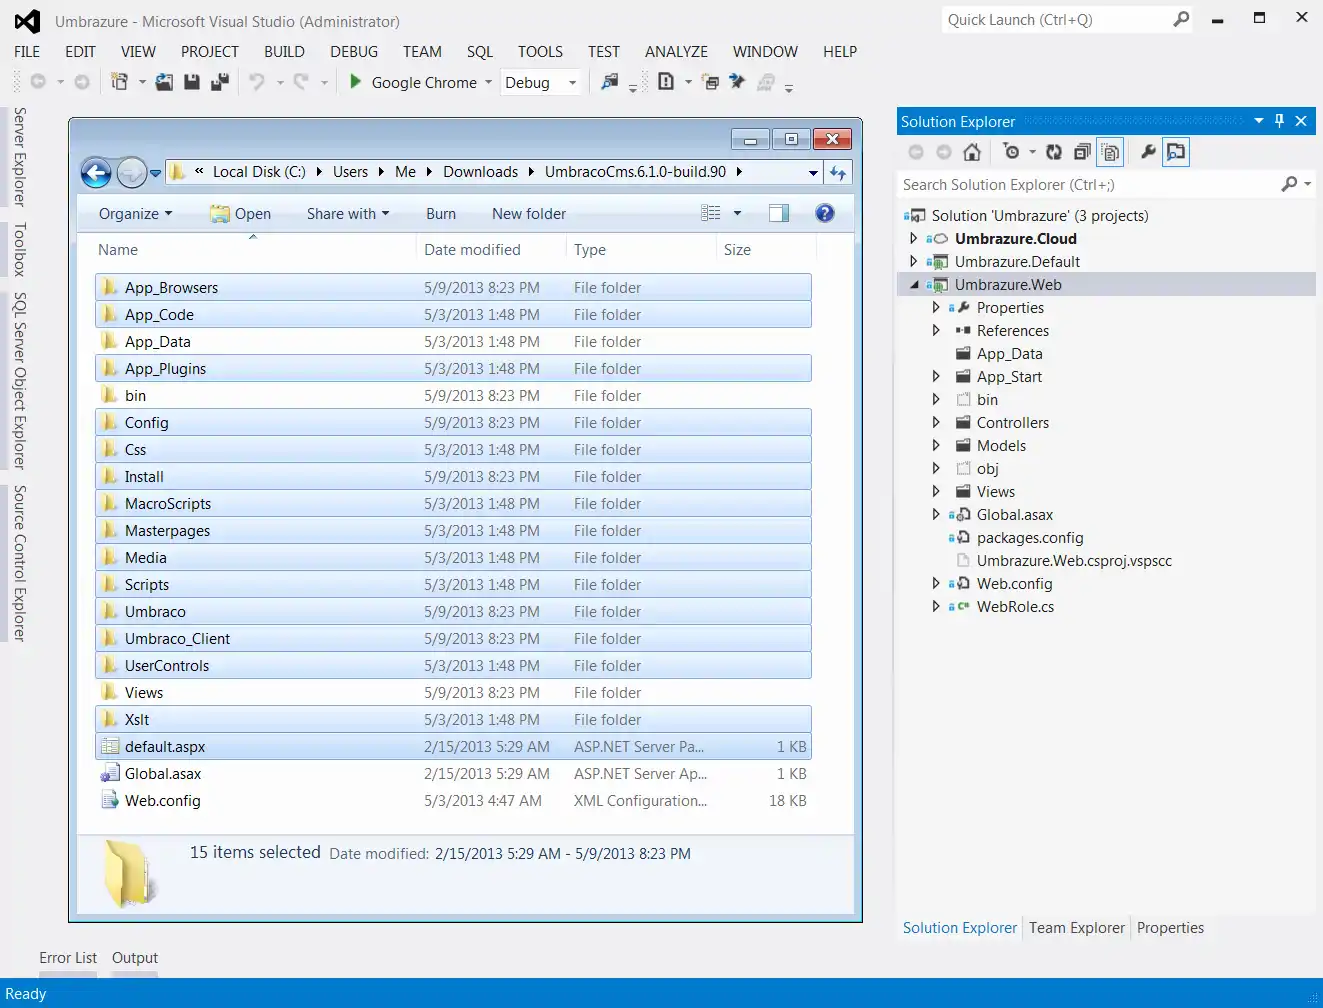This screenshot has width=1323, height=1008.
Task: Click the stacked windows icon in main toolbar
Action: (711, 82)
